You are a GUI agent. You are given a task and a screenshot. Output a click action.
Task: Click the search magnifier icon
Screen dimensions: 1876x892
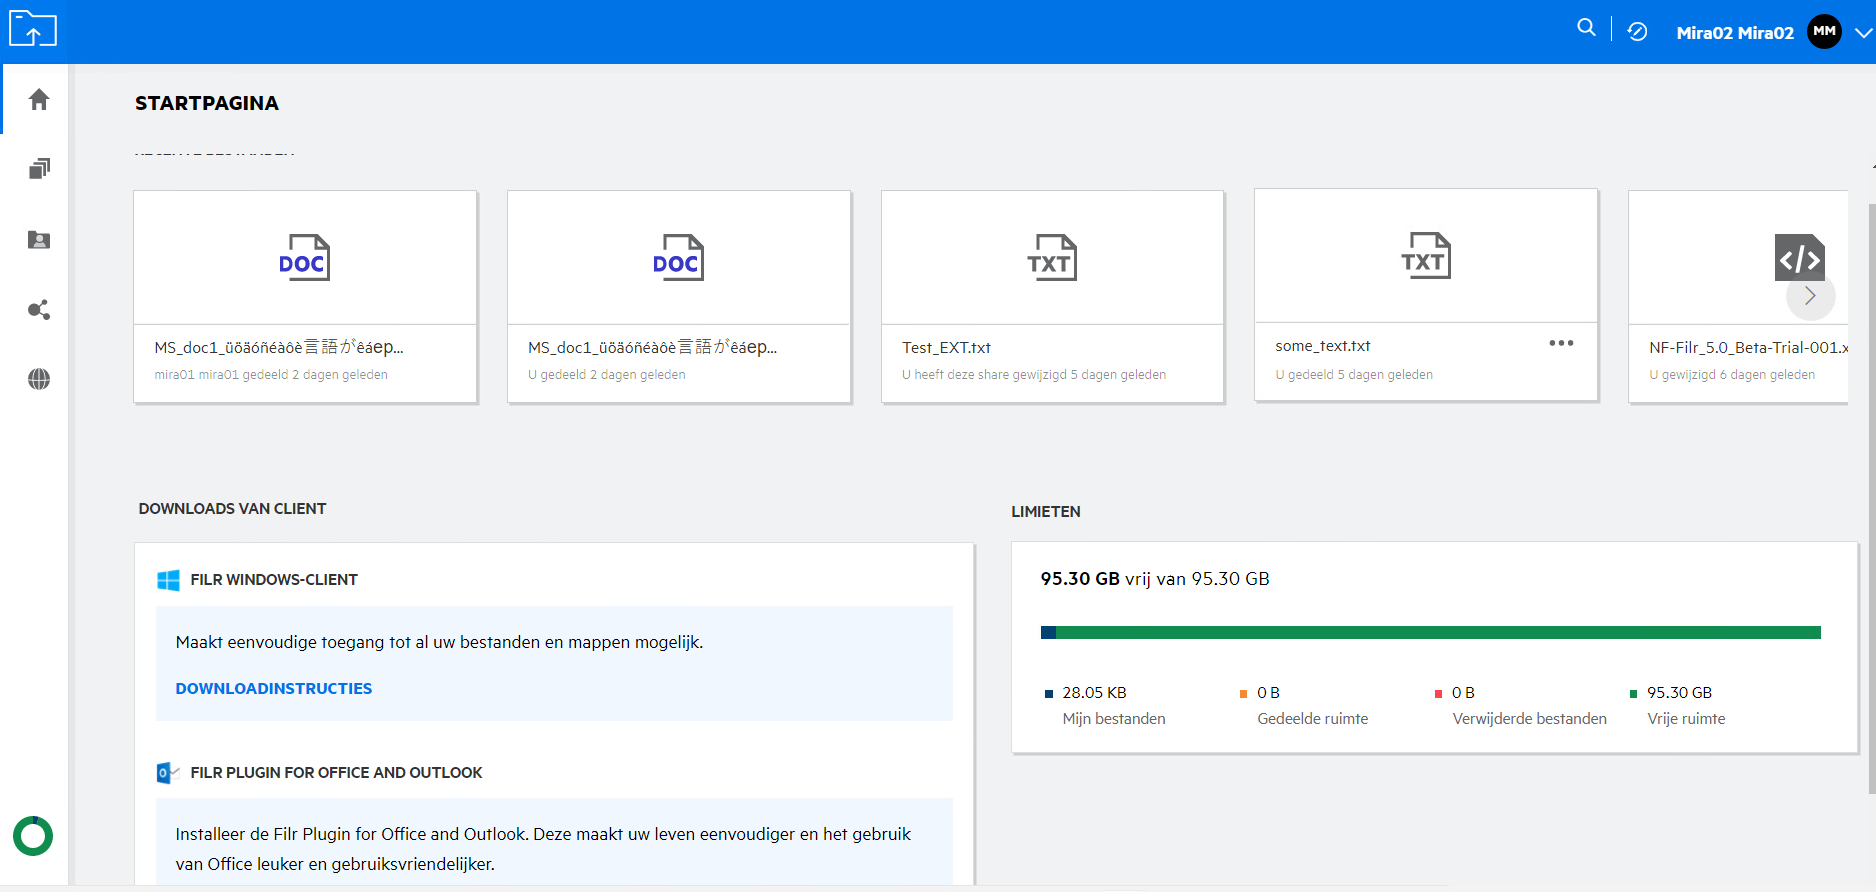[1586, 28]
